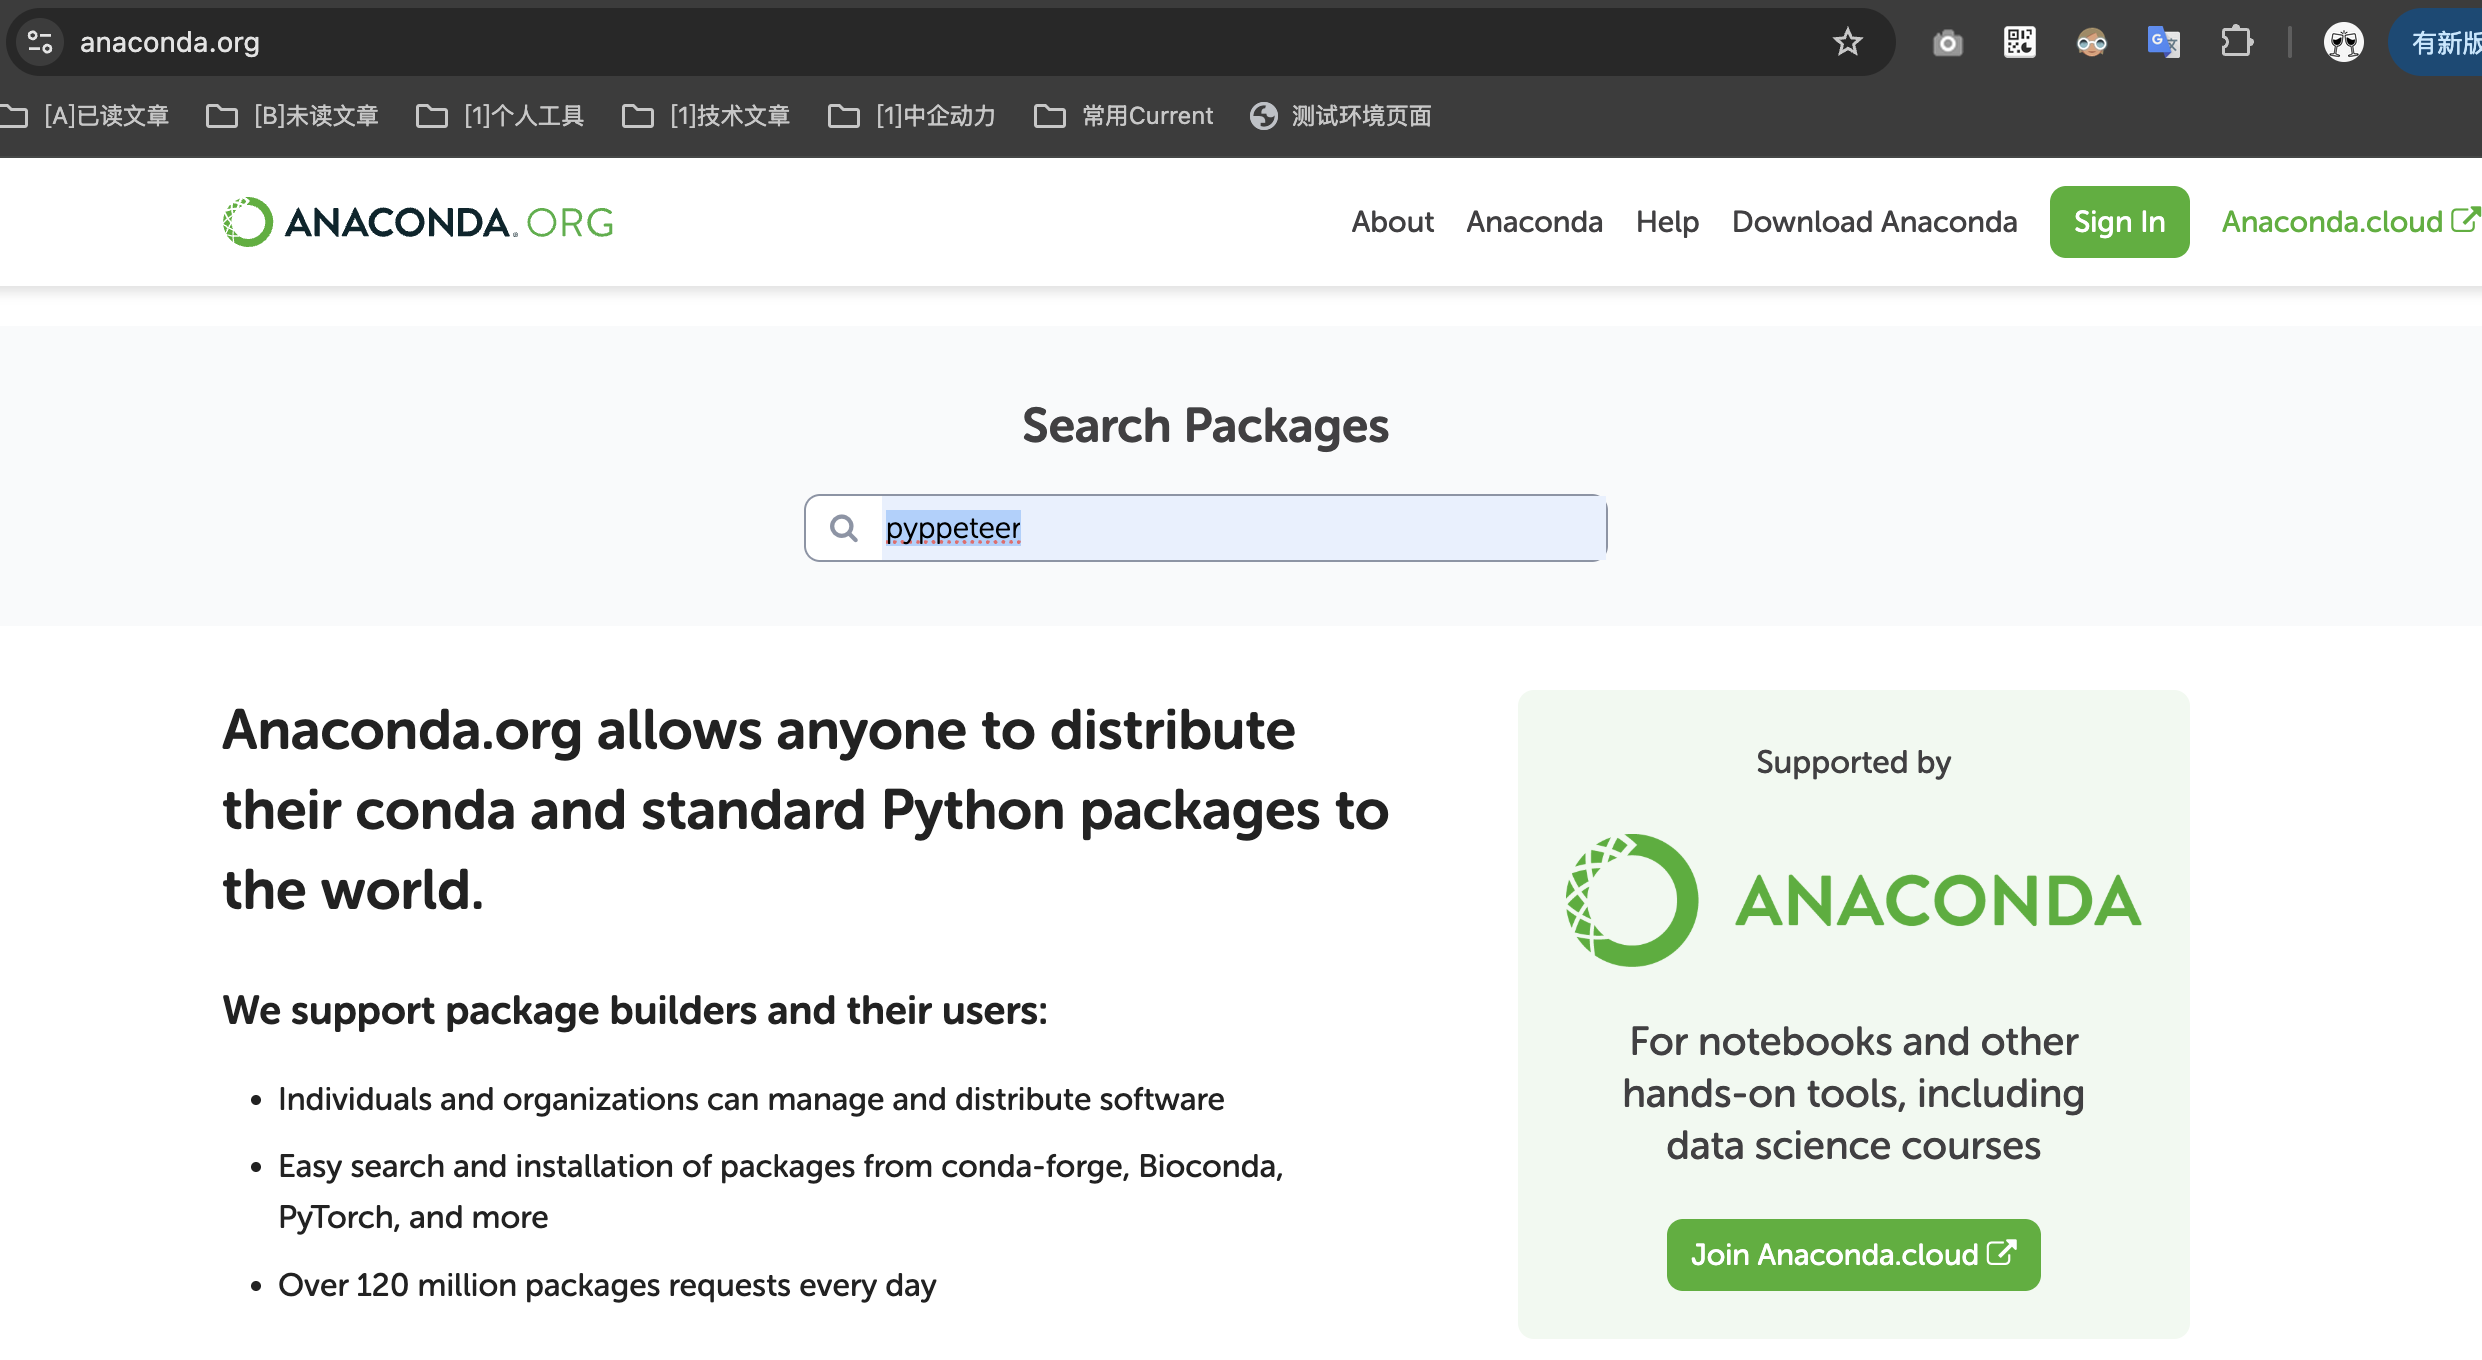Open the Extensions puzzle-piece menu
Screen dimensions: 2482x1360
[2236, 42]
